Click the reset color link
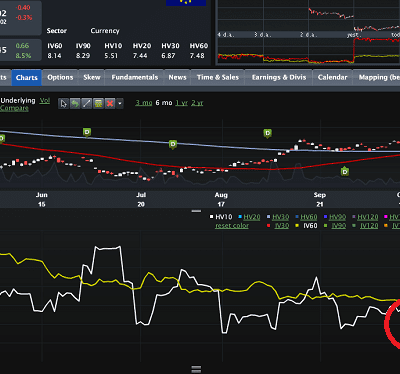The image size is (400, 374). [232, 226]
